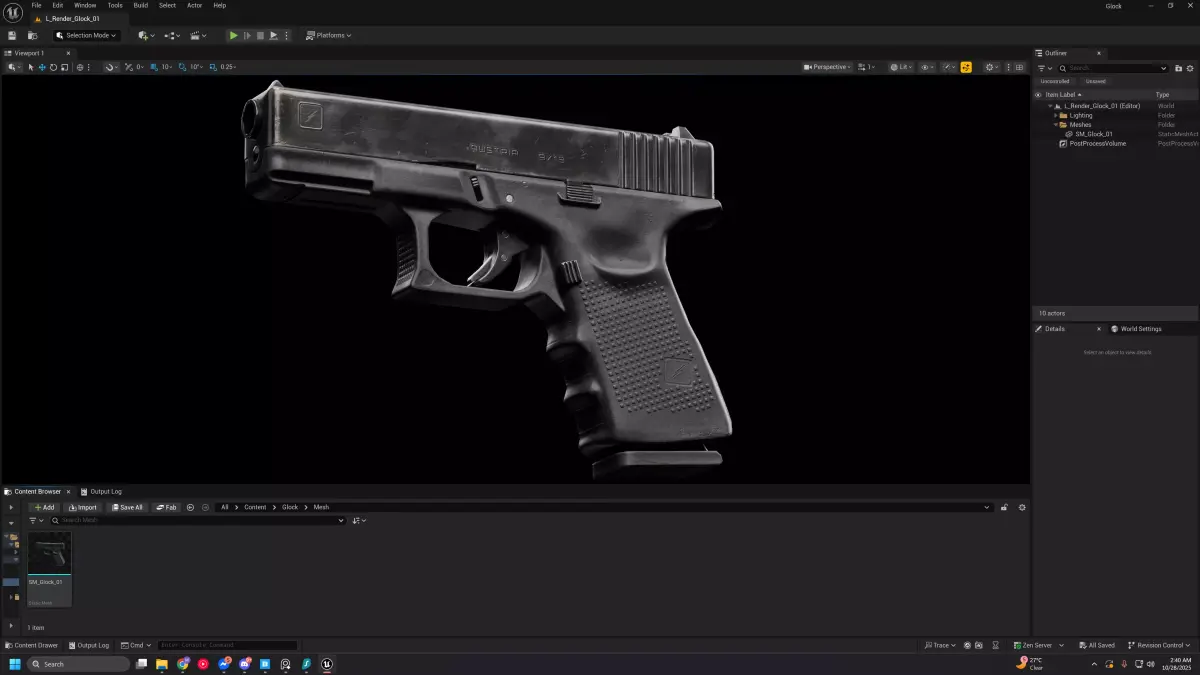
Task: Open play mode options three-dot menu
Action: (x=286, y=35)
